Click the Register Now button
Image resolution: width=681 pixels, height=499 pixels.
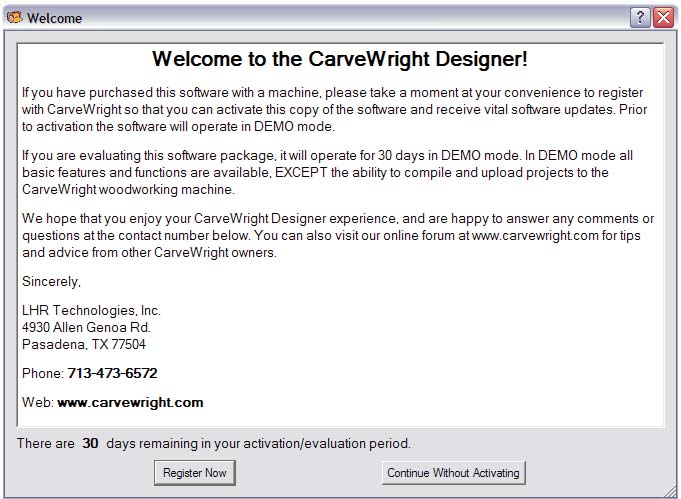pos(195,473)
